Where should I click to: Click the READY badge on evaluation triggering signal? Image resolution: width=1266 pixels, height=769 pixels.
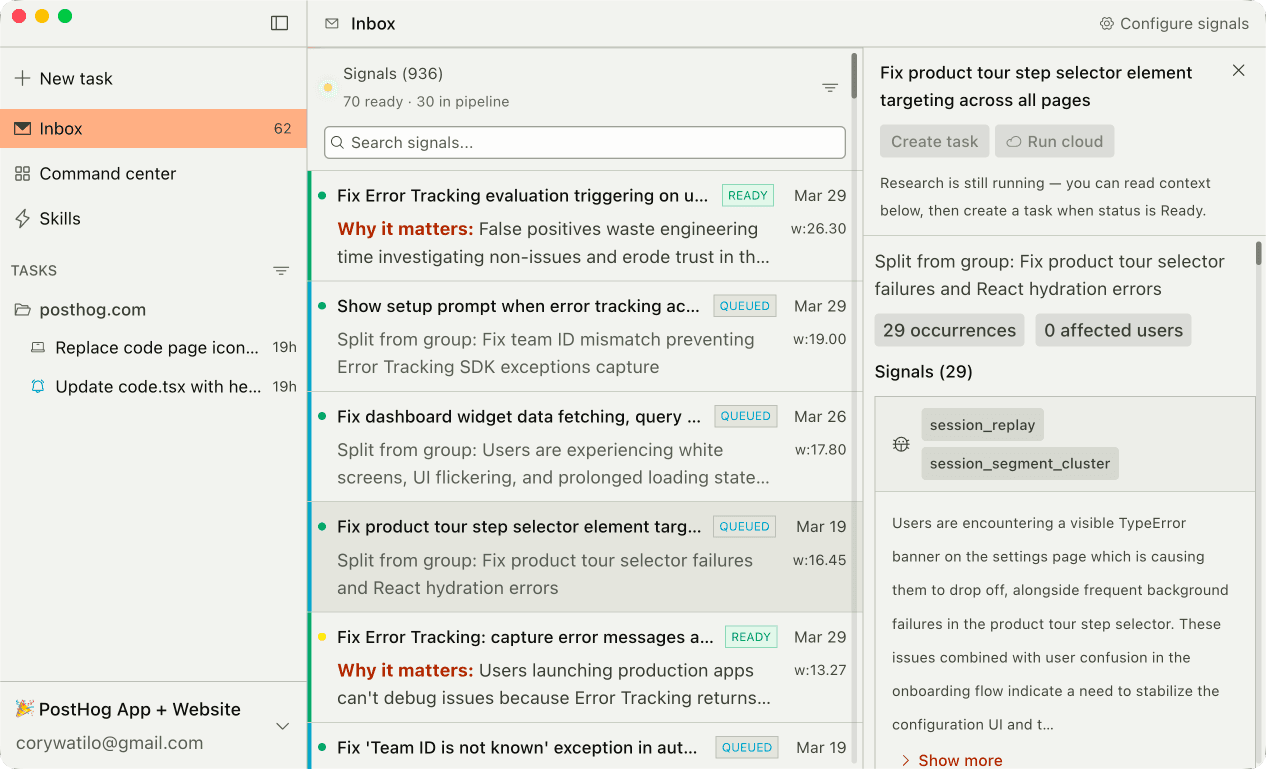point(748,196)
